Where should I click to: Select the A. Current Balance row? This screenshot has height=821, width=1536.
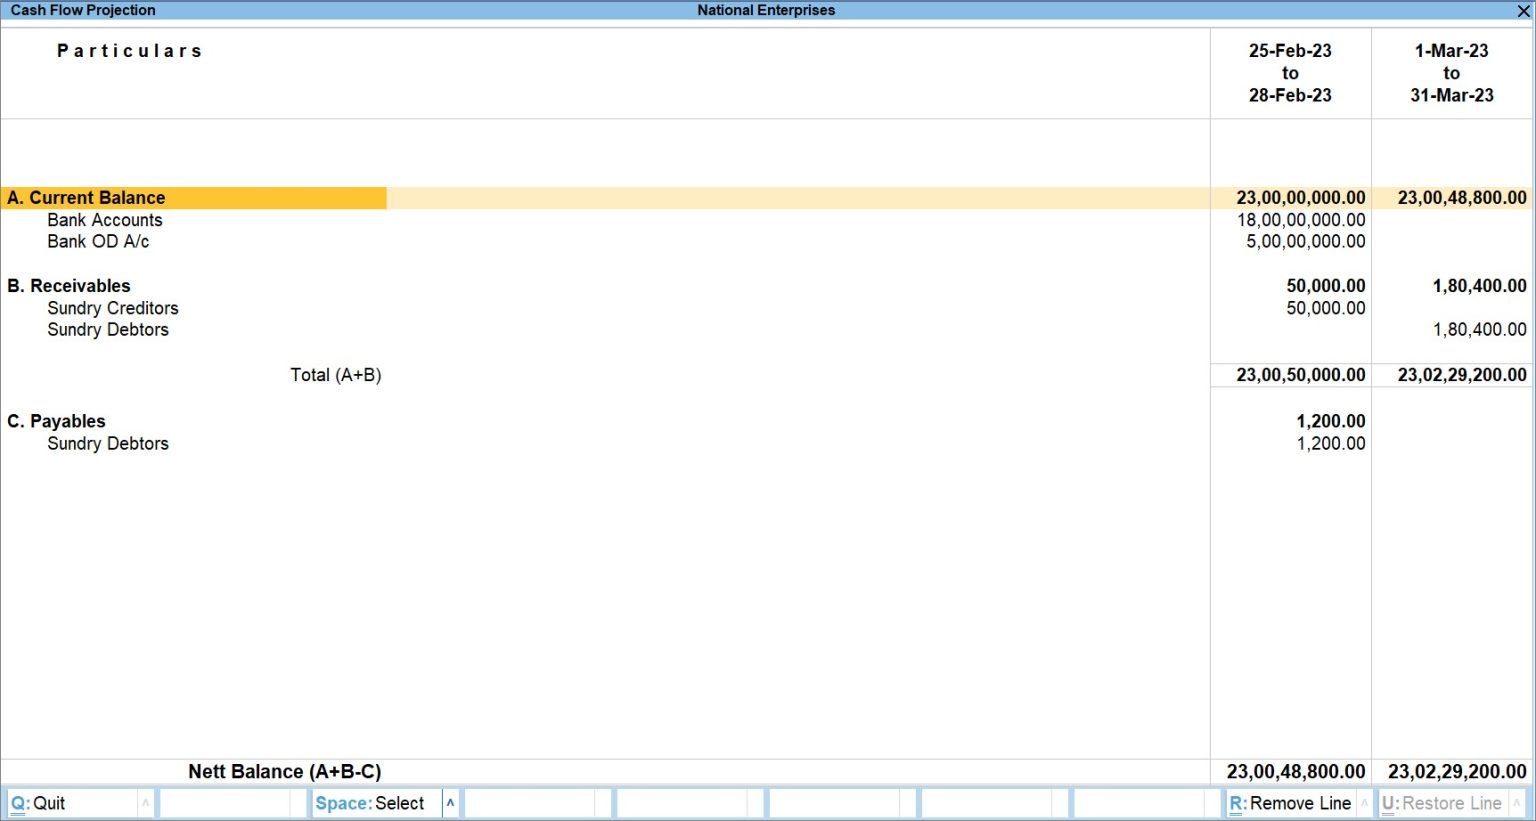(x=86, y=197)
